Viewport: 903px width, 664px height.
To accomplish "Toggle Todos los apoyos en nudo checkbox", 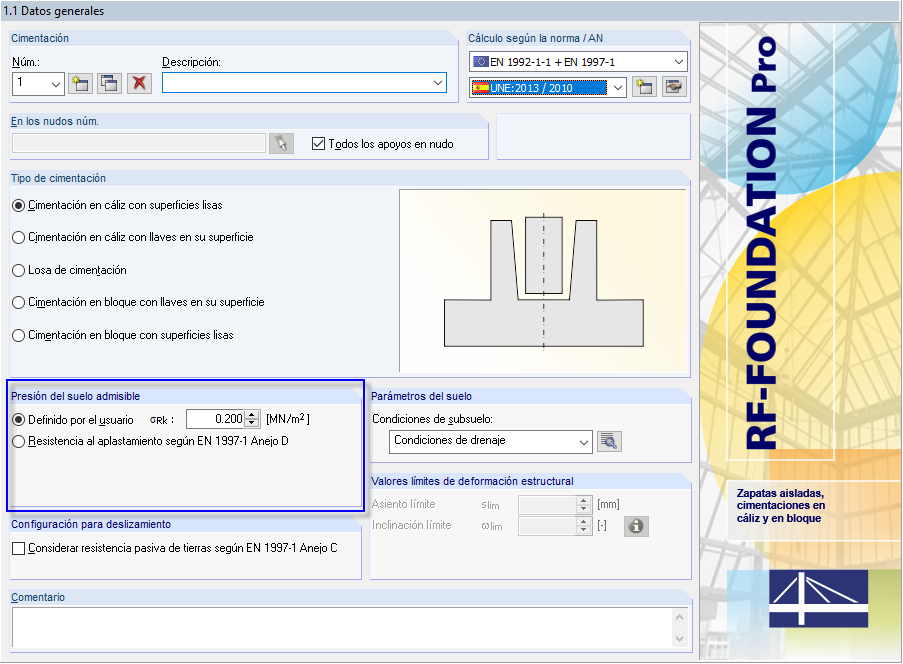I will click(x=318, y=143).
